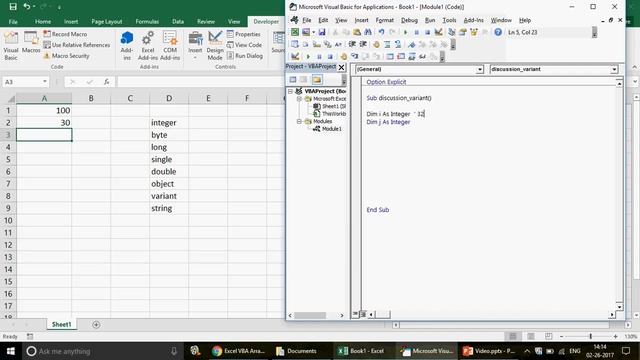Toggle Bookmark flag icon in Edit toolbar
This screenshot has height=360, width=640.
pos(411,44)
